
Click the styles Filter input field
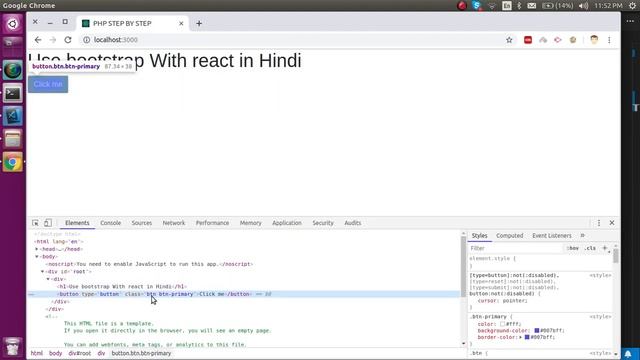(515, 248)
